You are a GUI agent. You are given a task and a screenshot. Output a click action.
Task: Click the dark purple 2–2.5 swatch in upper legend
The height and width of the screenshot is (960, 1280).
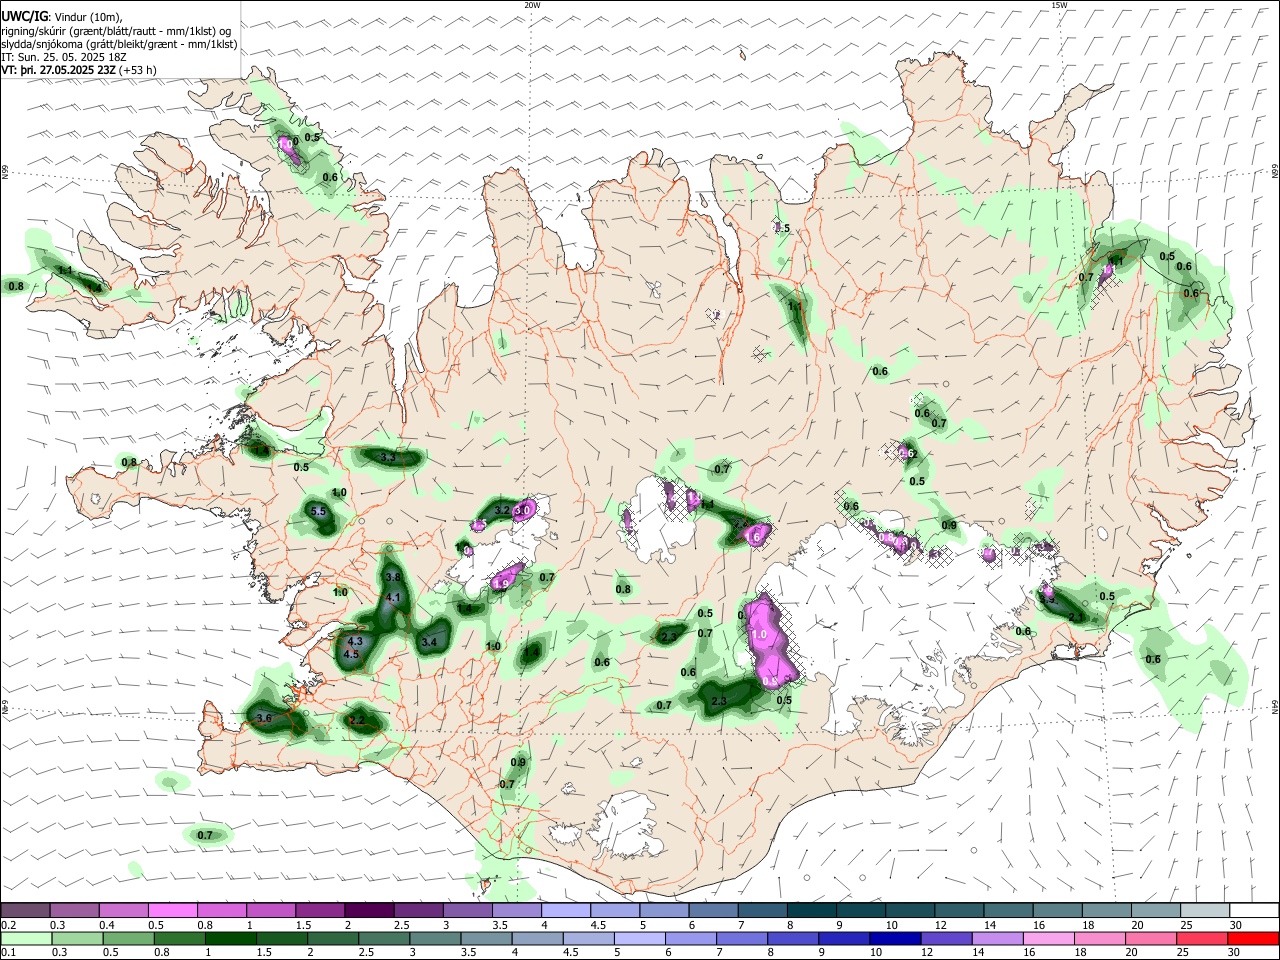(368, 910)
